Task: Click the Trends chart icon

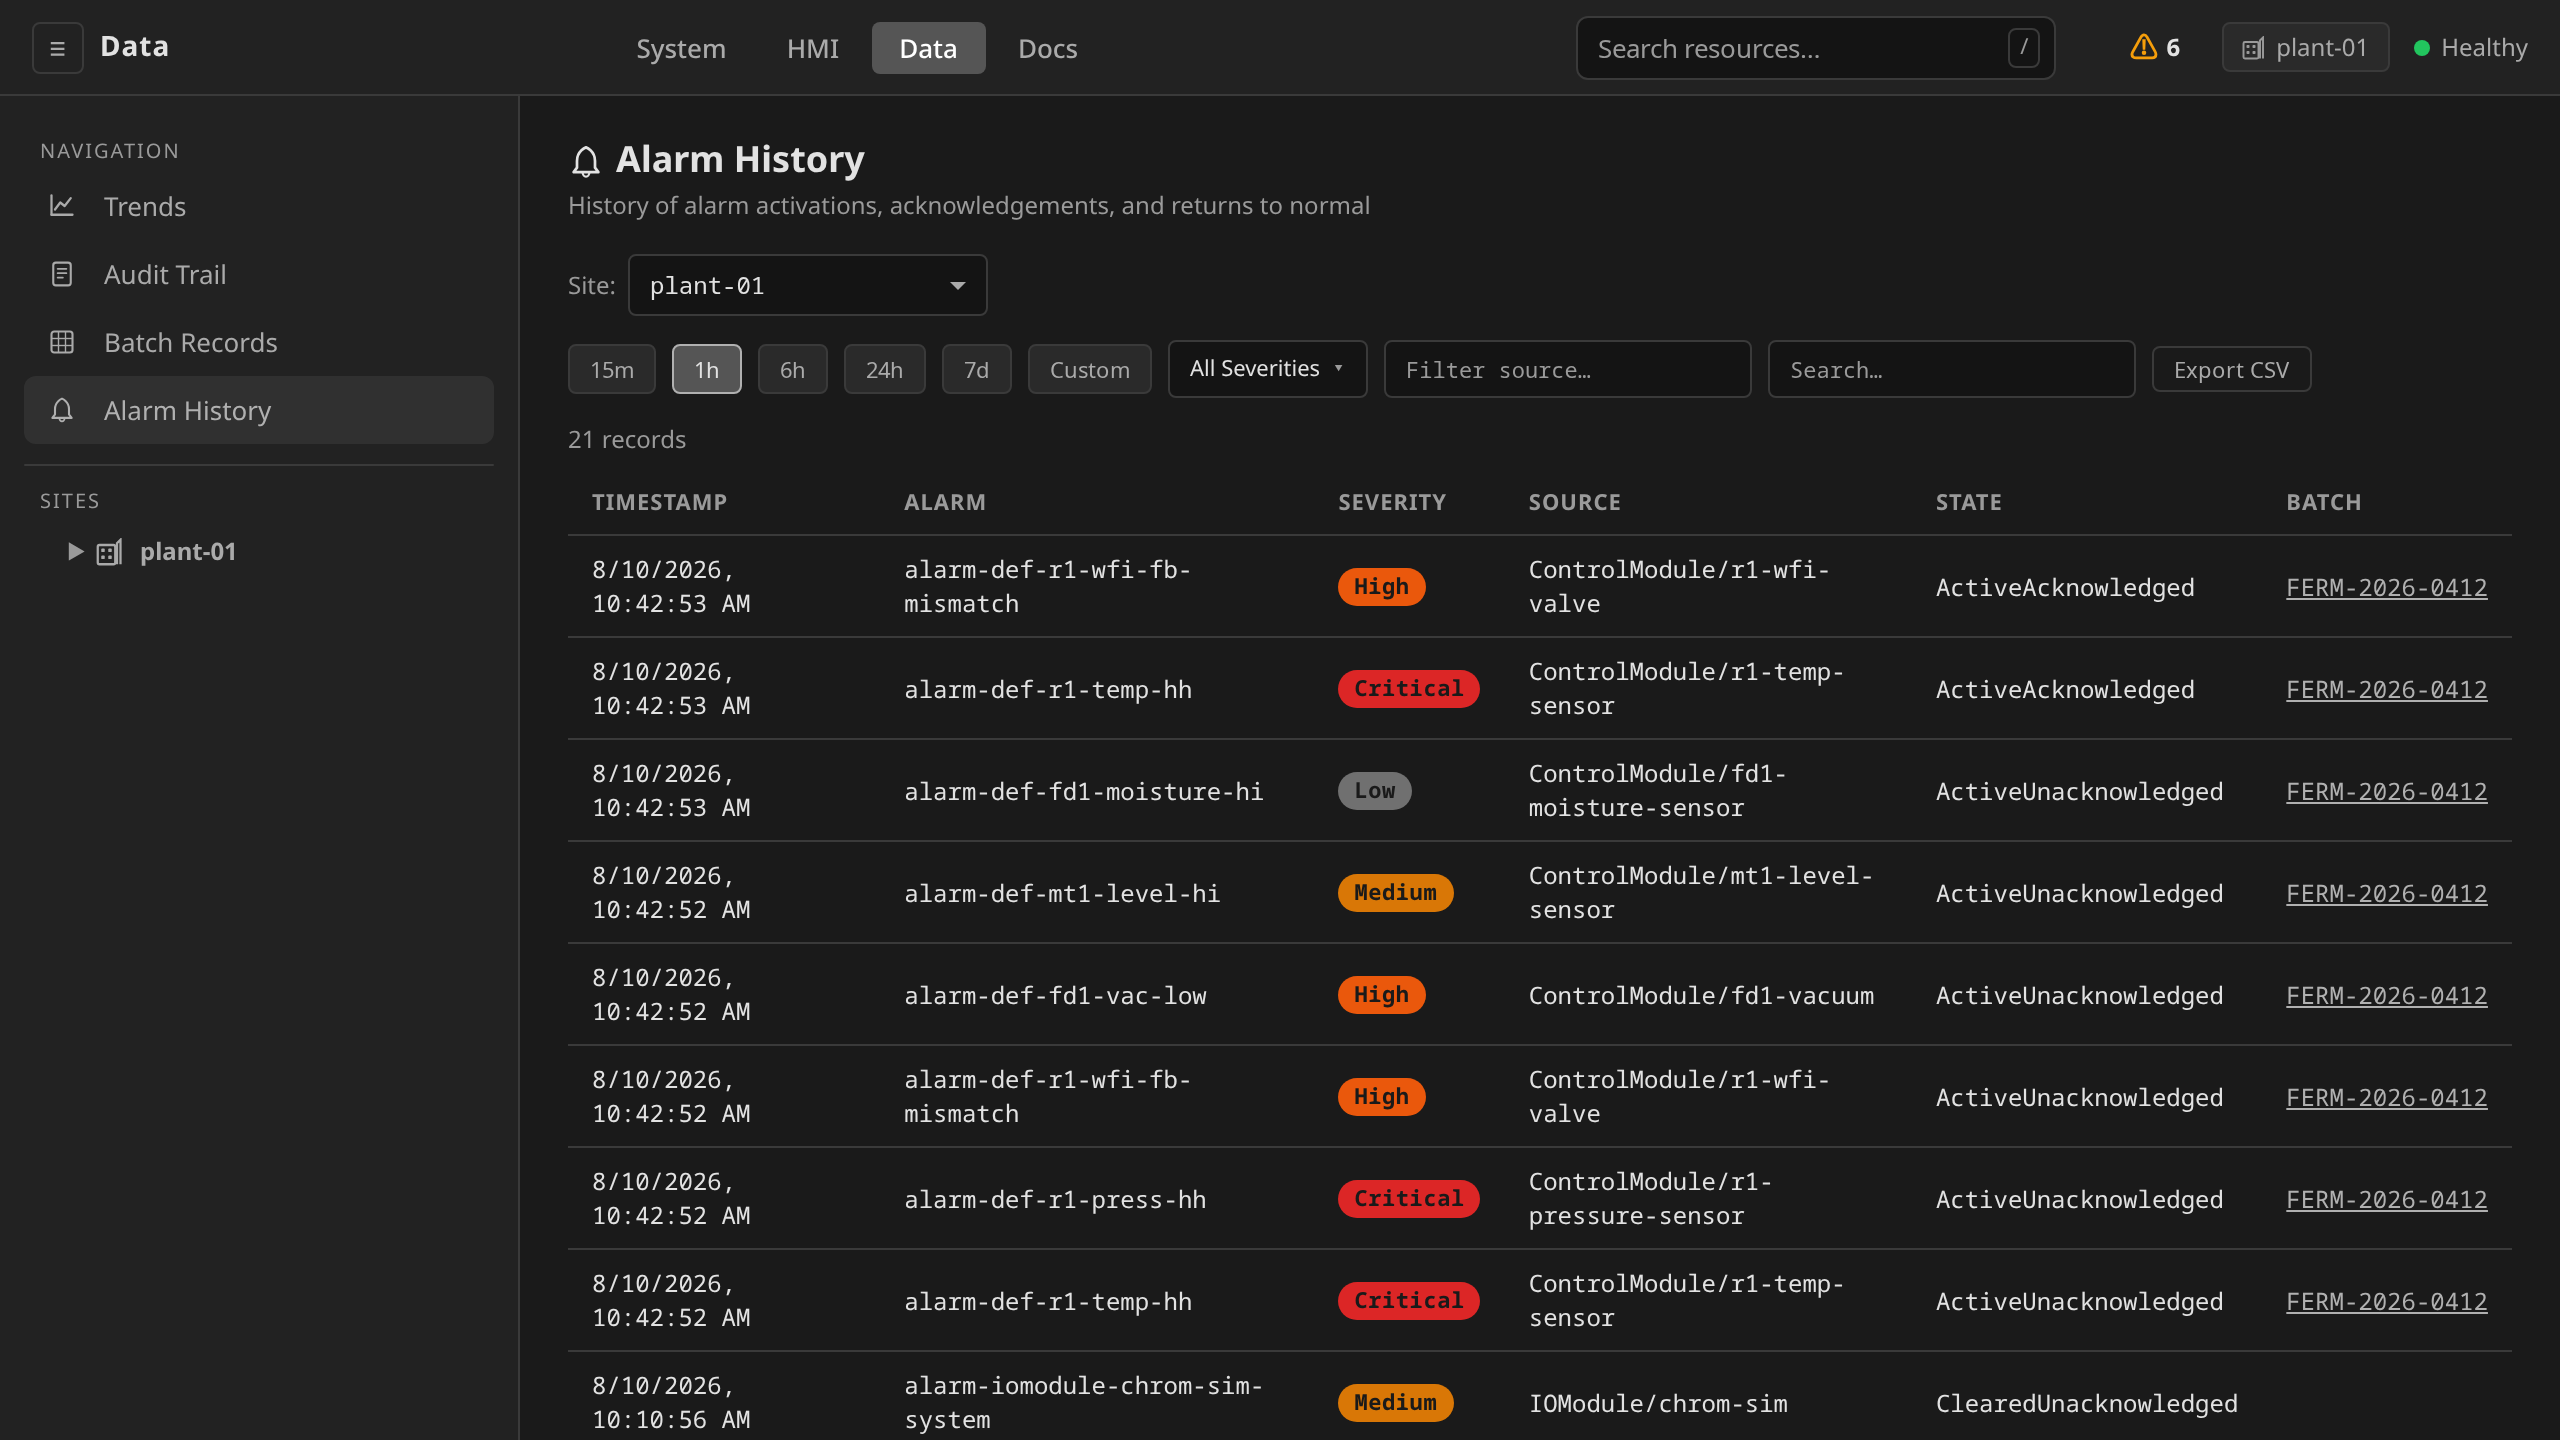Action: 62,206
